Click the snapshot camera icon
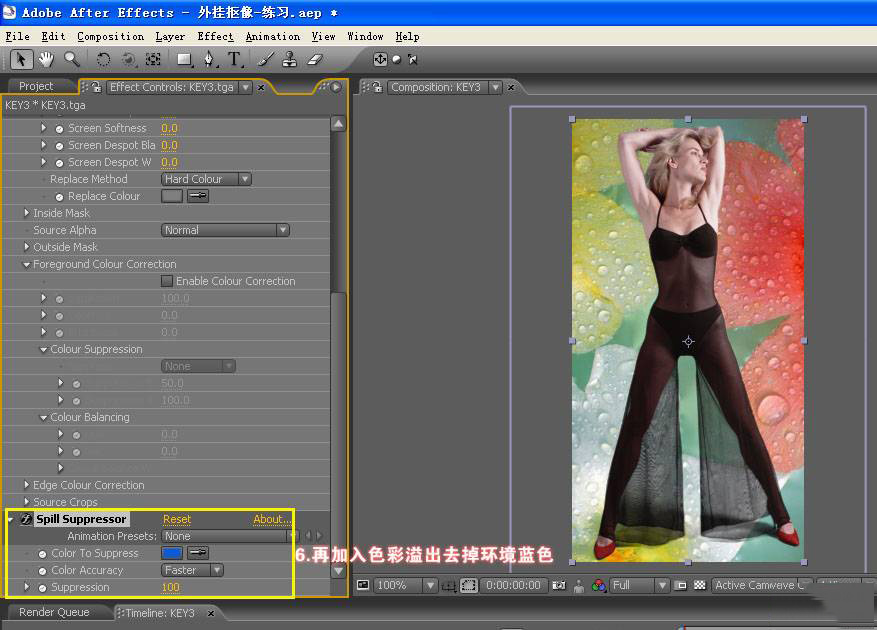The image size is (877, 630). (x=560, y=585)
